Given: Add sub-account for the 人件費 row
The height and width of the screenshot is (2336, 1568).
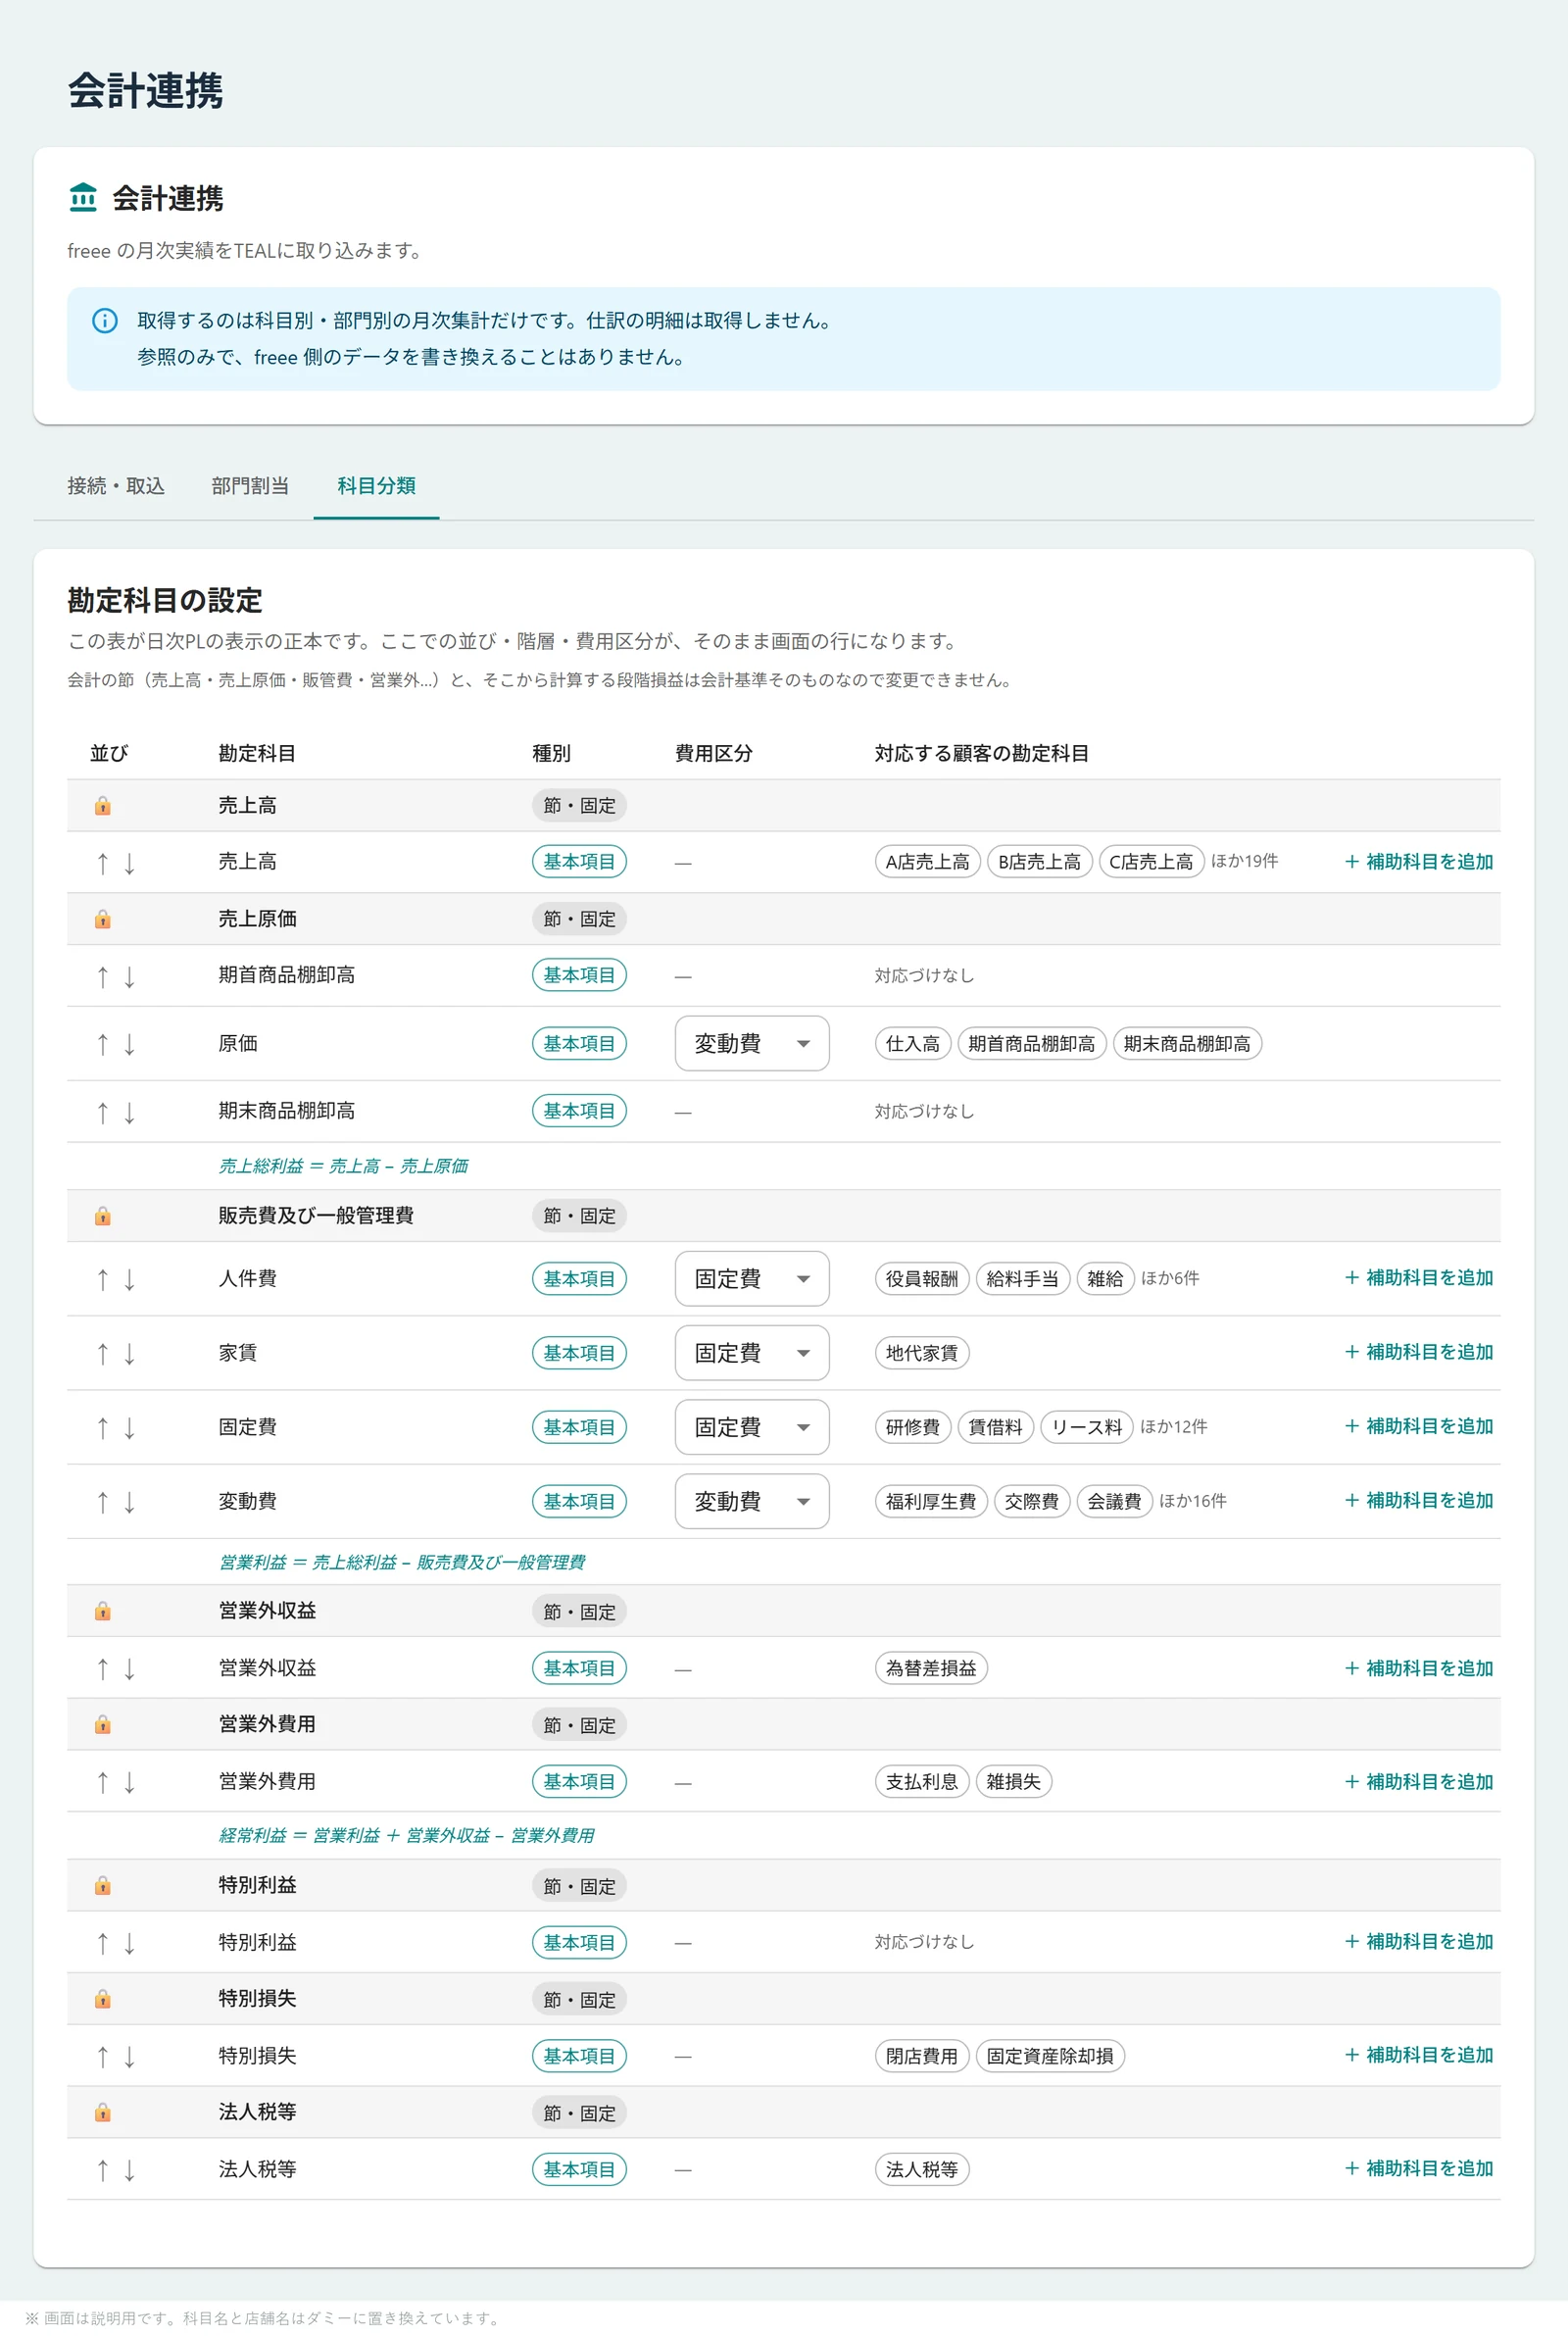Looking at the screenshot, I should (1418, 1277).
